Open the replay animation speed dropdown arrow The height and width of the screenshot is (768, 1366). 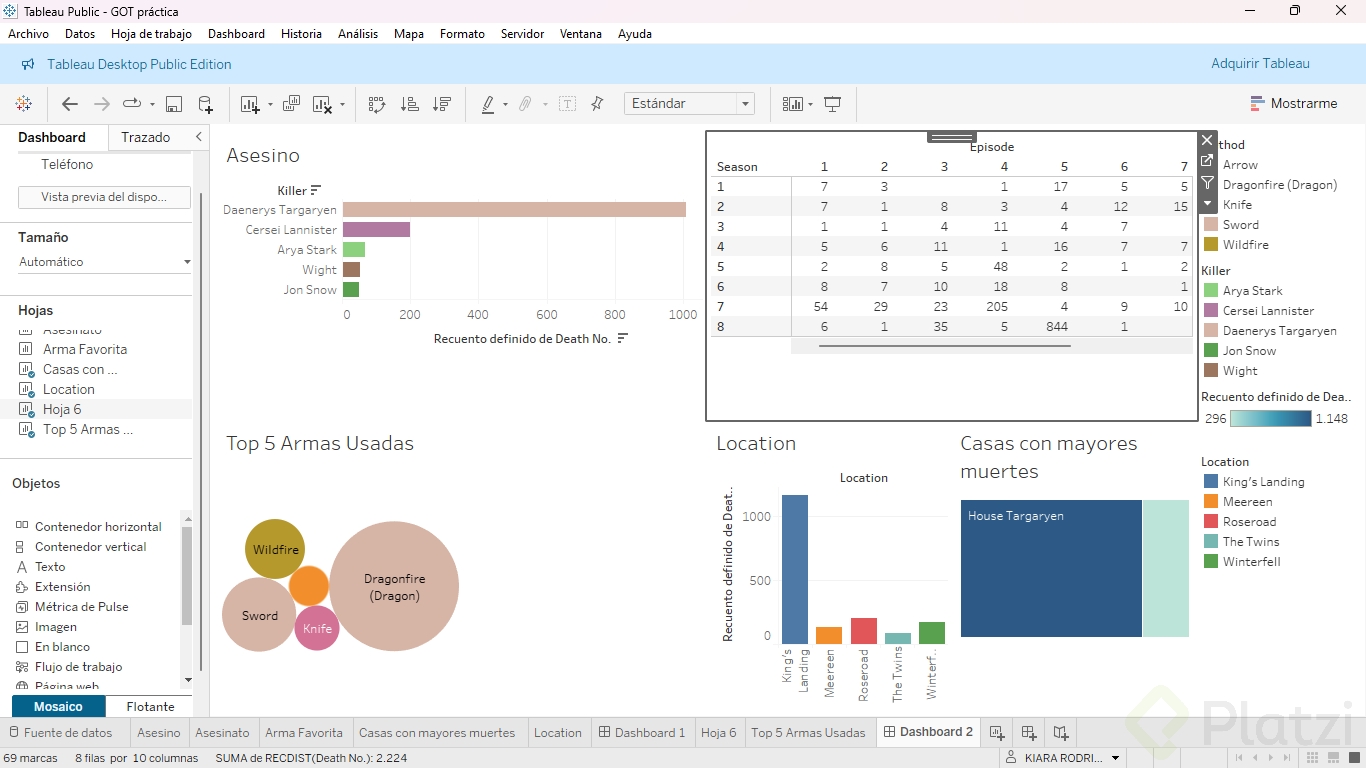click(152, 105)
